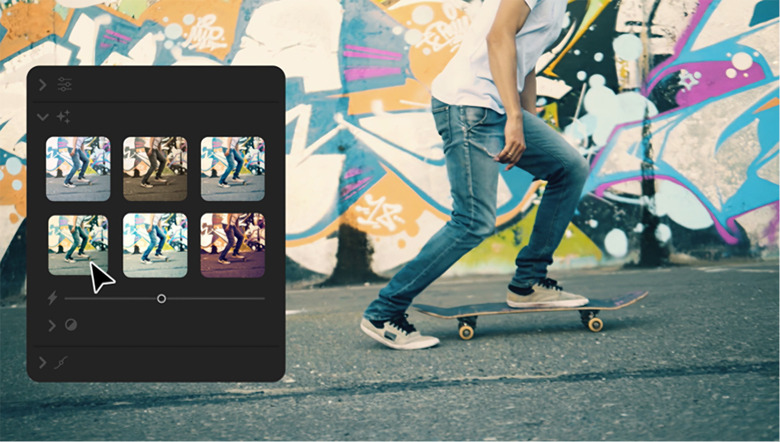The height and width of the screenshot is (442, 780).
Task: Click the adjustment sliders icon
Action: [x=65, y=85]
